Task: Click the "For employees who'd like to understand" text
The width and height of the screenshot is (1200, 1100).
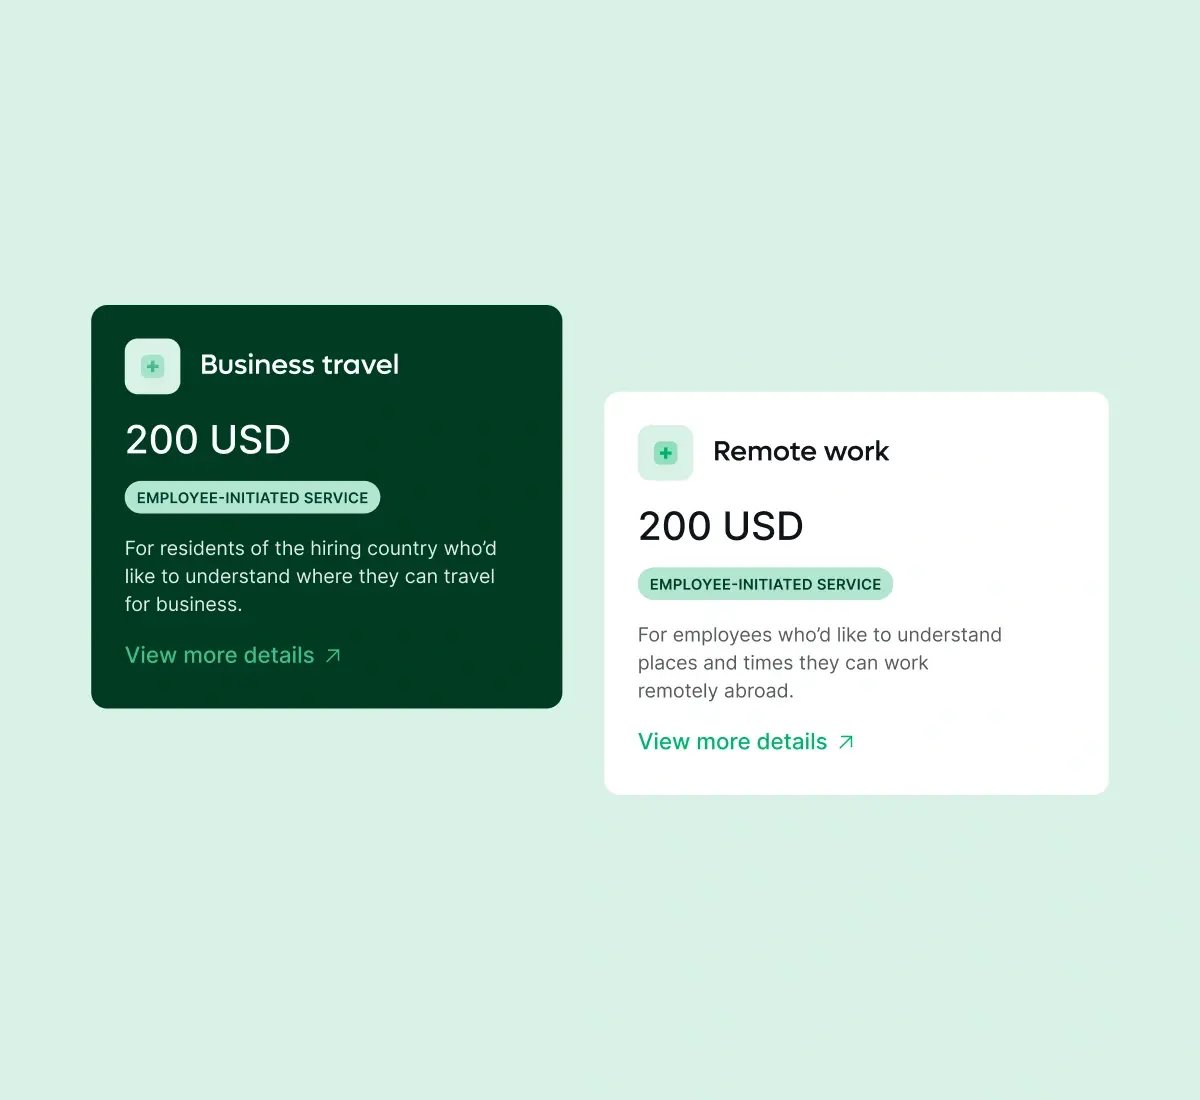Action: pyautogui.click(x=819, y=635)
